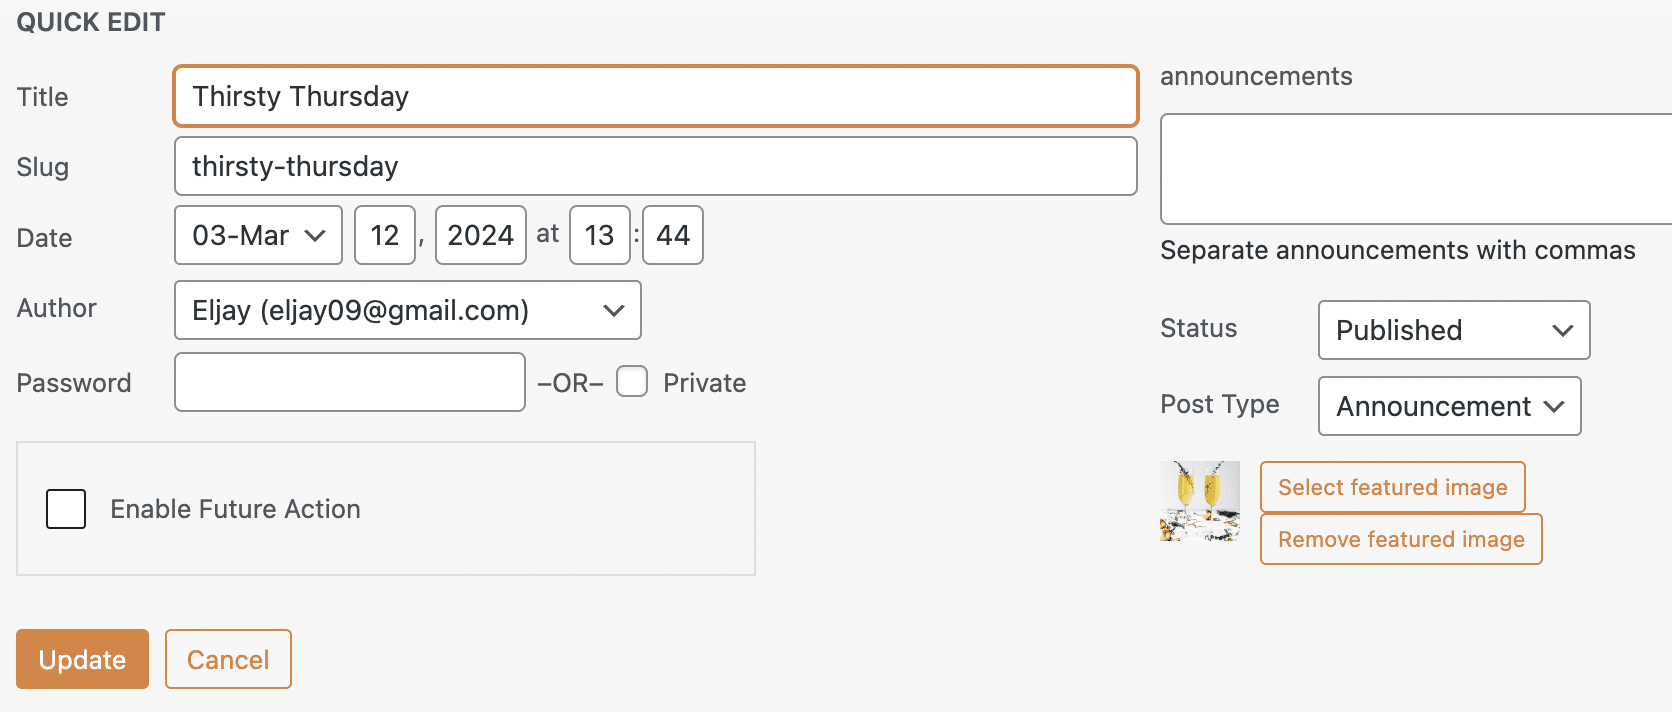
Task: Click the minute field showing 44
Action: coord(673,235)
